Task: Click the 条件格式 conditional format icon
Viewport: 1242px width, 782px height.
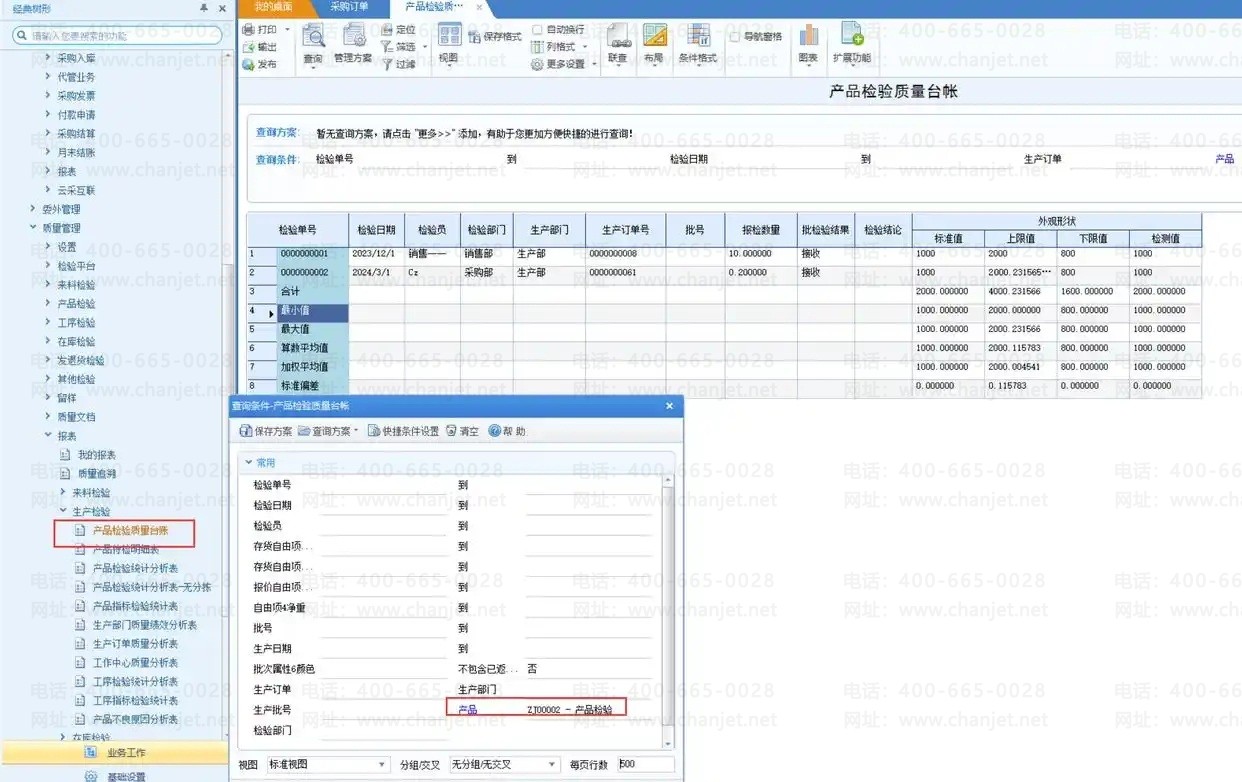Action: tap(697, 45)
